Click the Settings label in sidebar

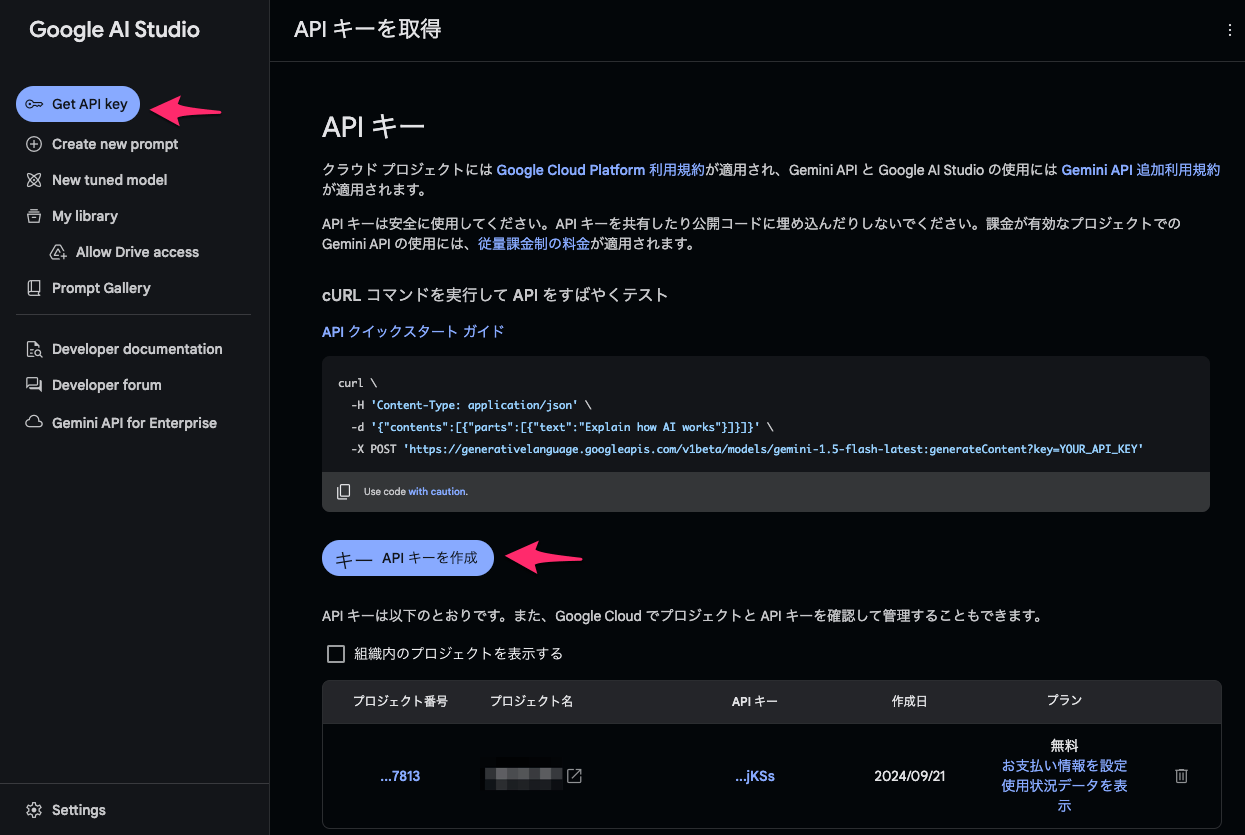coord(79,810)
